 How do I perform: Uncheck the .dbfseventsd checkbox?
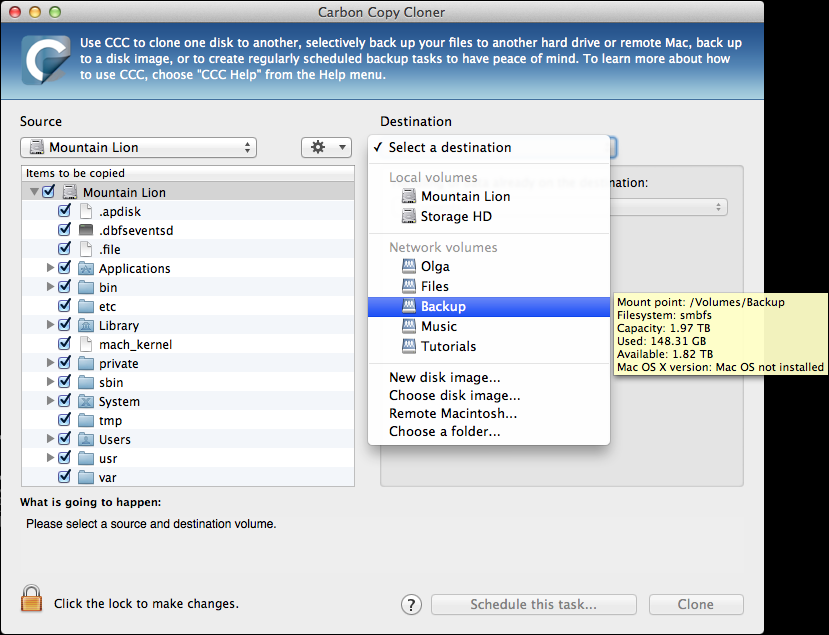65,229
